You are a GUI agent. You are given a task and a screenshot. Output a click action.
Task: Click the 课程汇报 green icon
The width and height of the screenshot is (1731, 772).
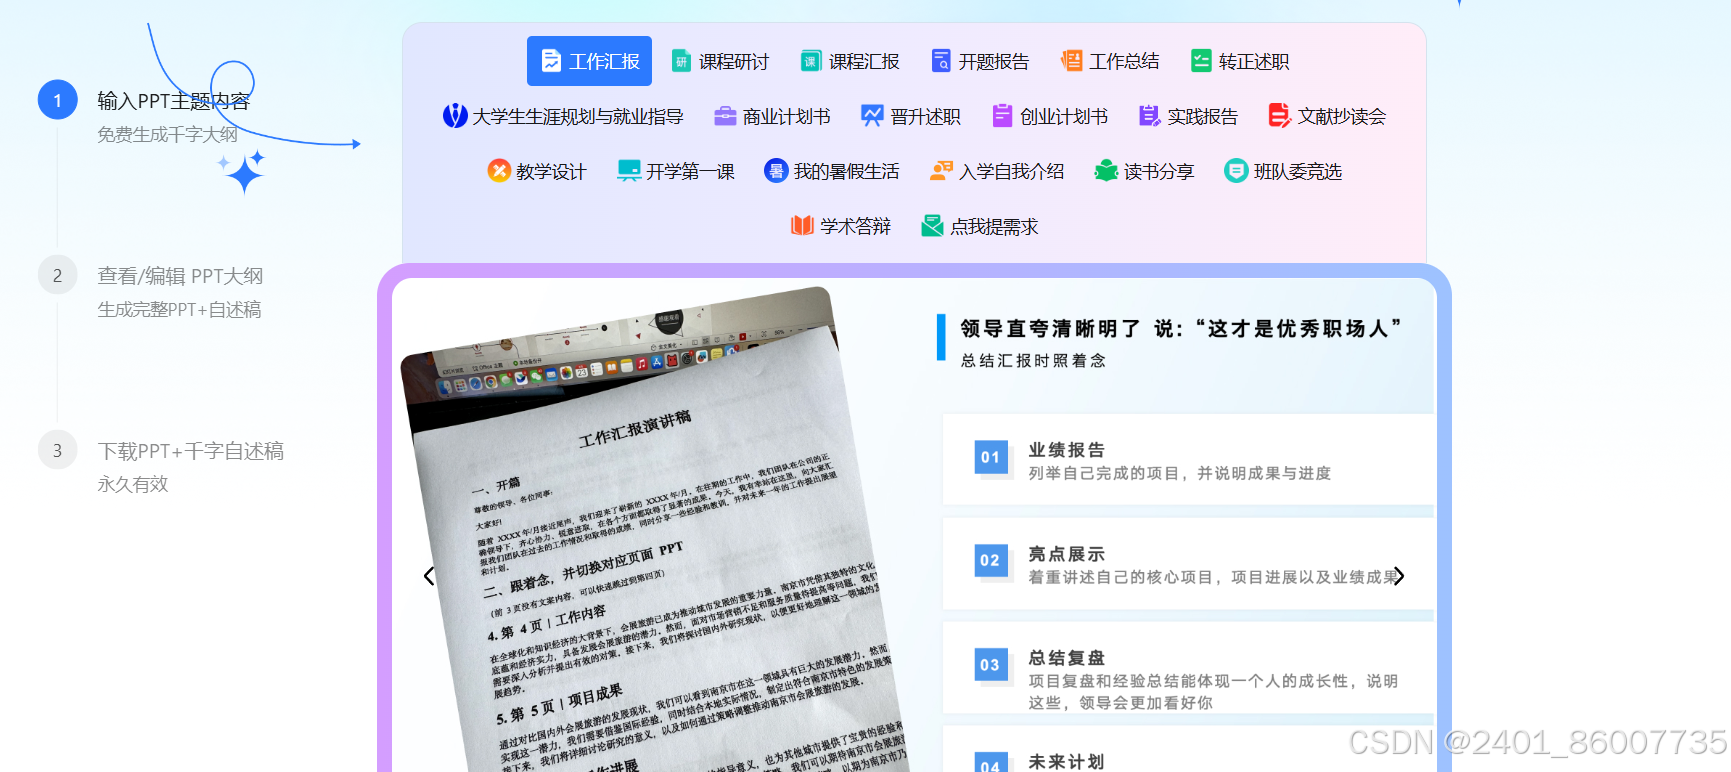point(811,61)
